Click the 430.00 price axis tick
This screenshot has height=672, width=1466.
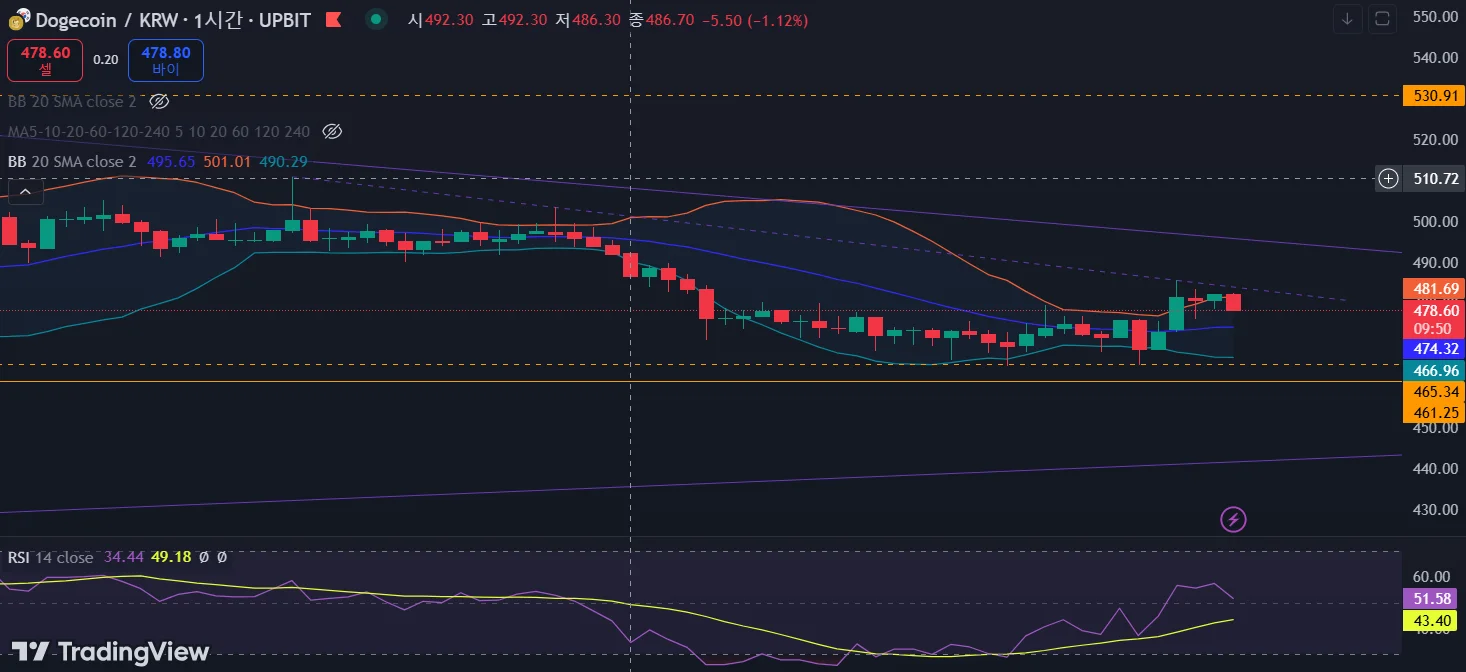(x=1433, y=509)
